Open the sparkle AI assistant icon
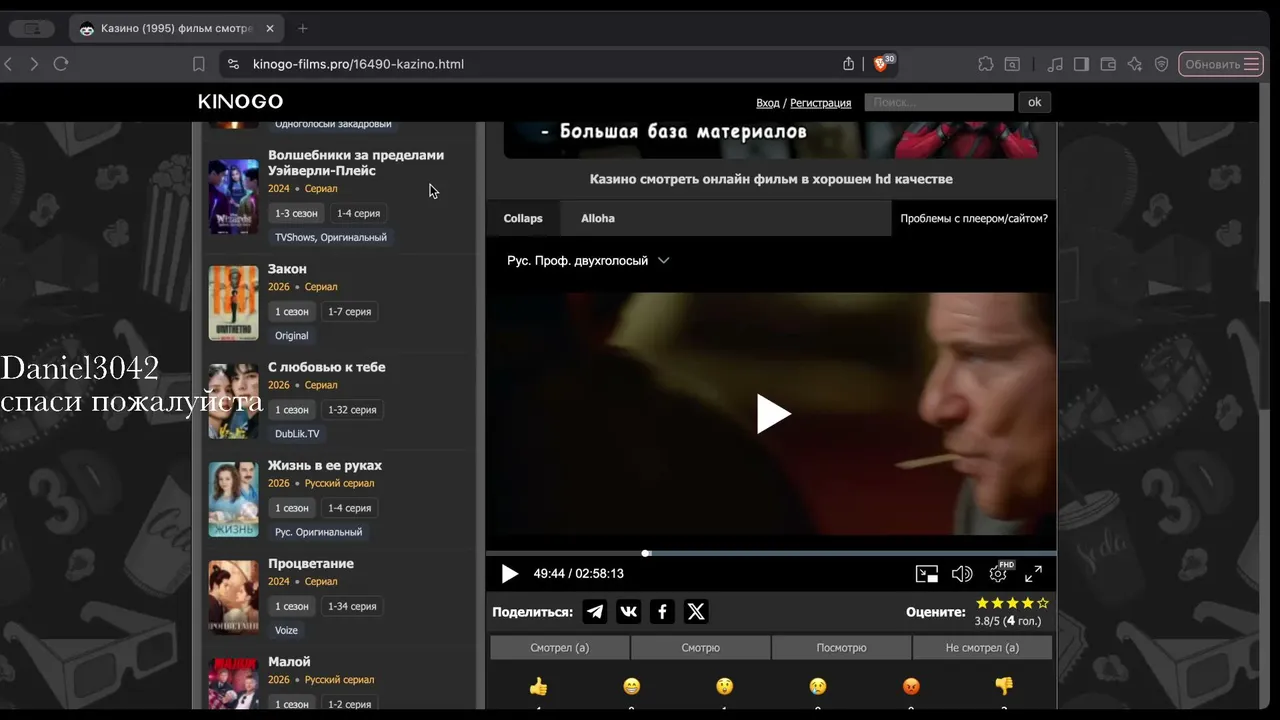 pyautogui.click(x=1135, y=64)
